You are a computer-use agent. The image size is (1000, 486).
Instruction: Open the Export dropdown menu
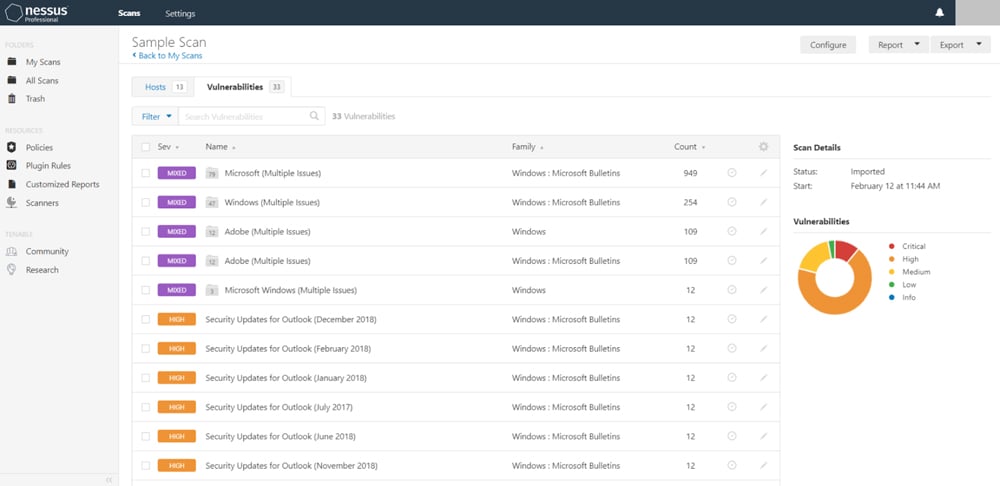(x=959, y=45)
